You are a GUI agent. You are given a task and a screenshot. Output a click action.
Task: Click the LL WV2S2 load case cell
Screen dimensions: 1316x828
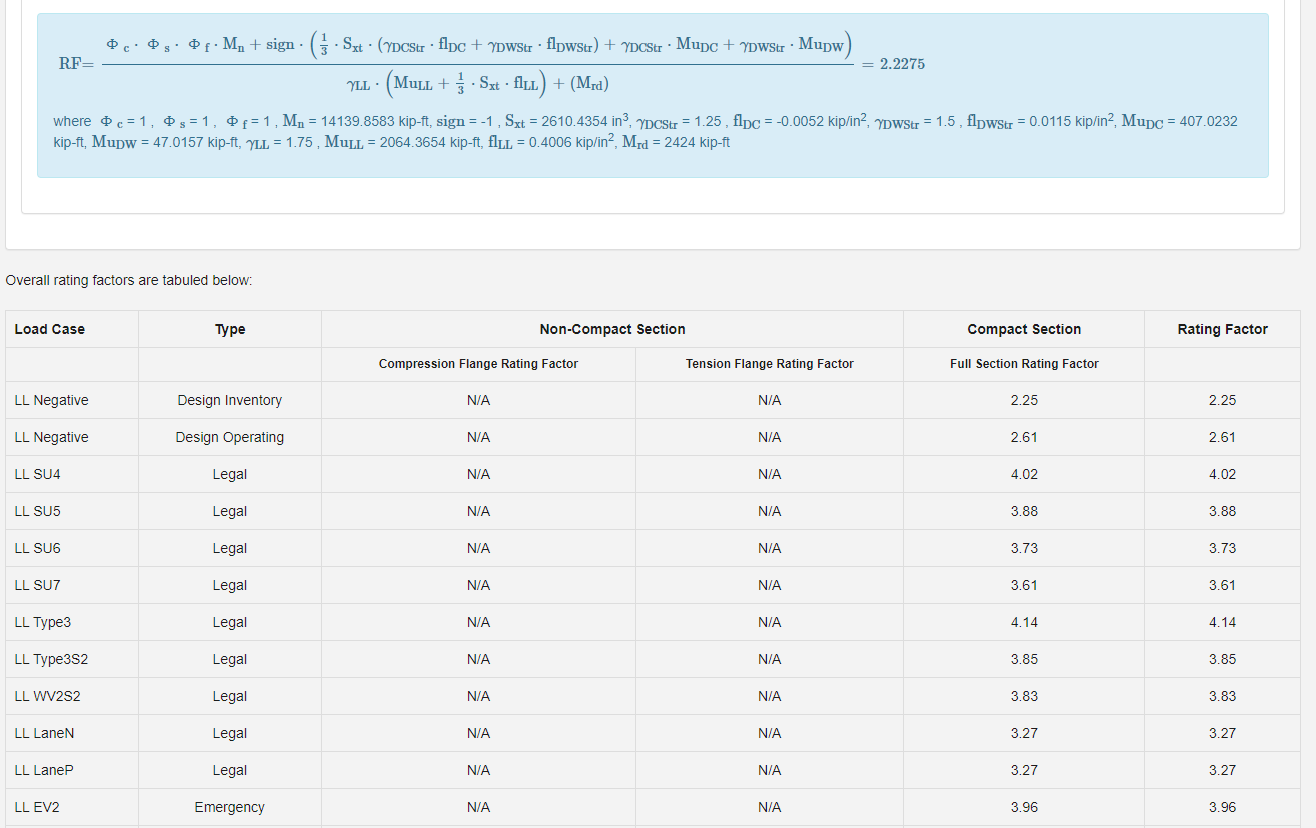point(48,696)
